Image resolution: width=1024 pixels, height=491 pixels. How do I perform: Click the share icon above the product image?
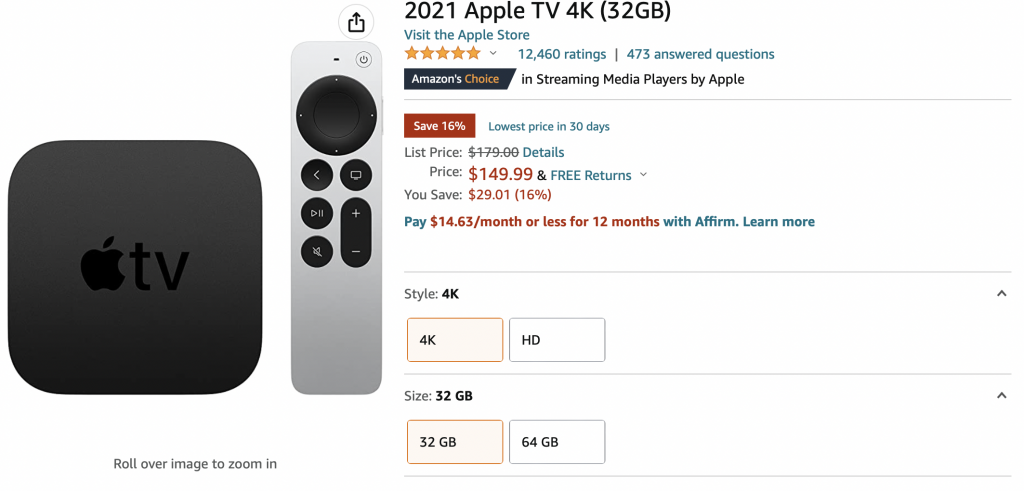click(x=356, y=22)
